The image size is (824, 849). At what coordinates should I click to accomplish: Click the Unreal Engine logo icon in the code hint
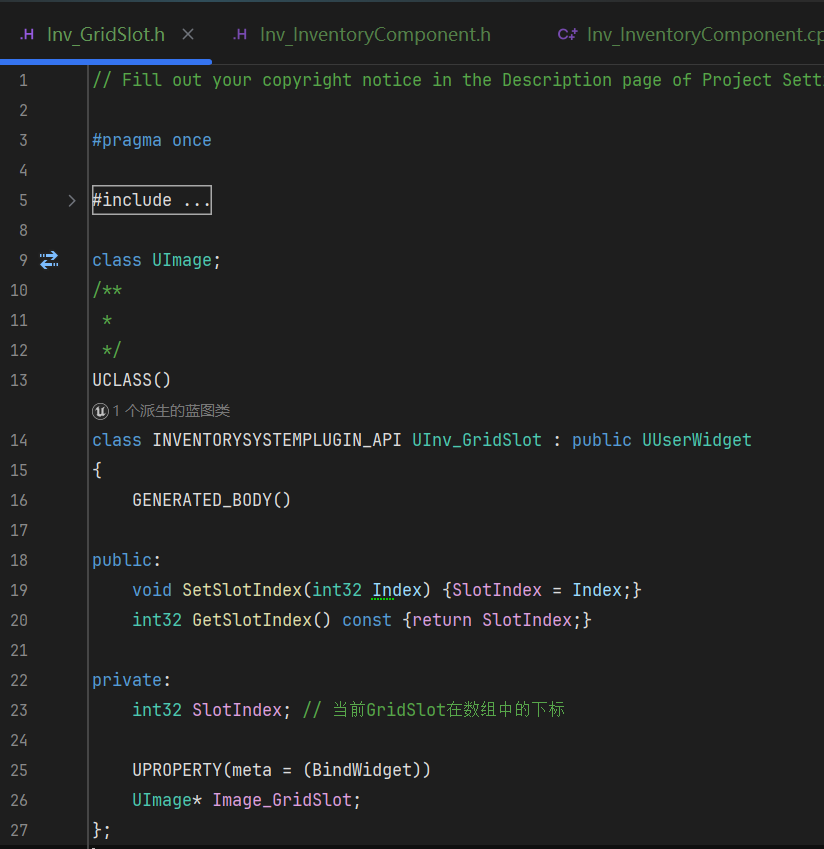[100, 412]
